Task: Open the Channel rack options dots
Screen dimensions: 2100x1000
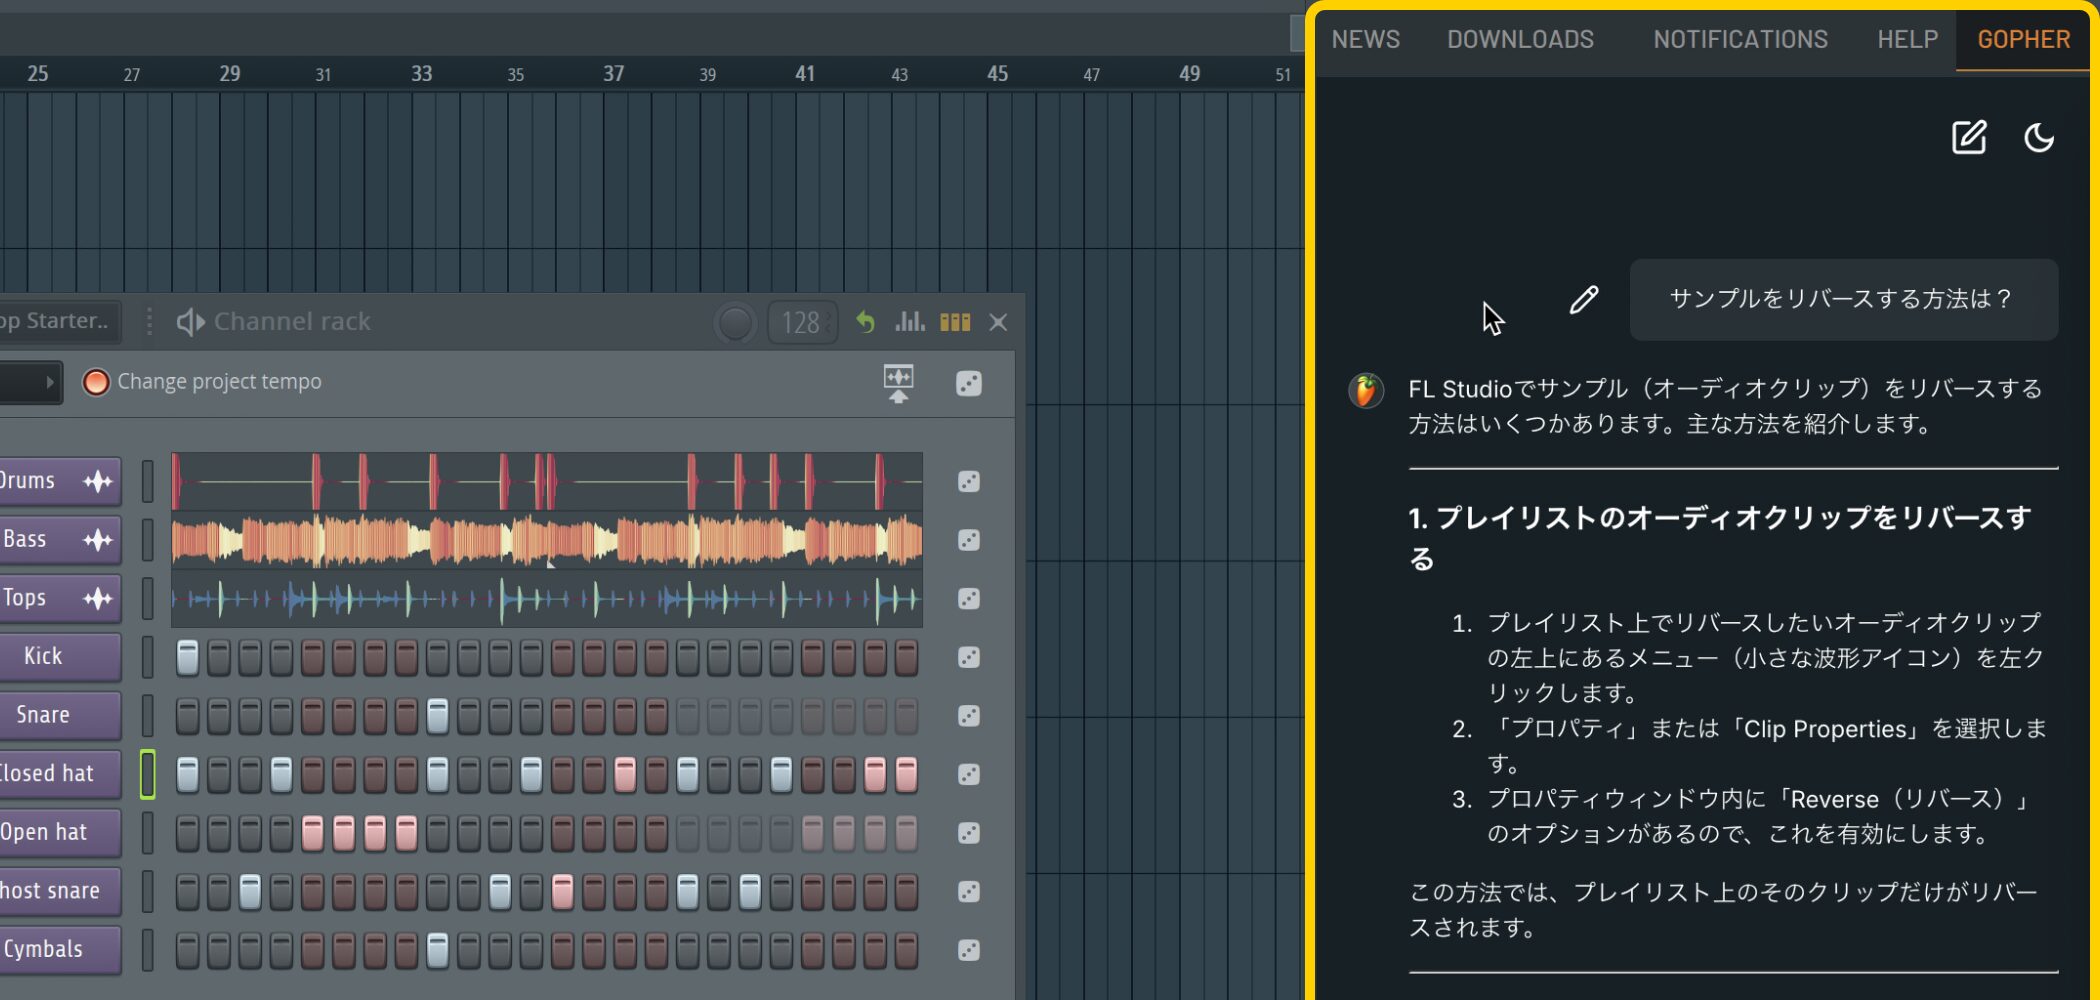Action: (149, 322)
